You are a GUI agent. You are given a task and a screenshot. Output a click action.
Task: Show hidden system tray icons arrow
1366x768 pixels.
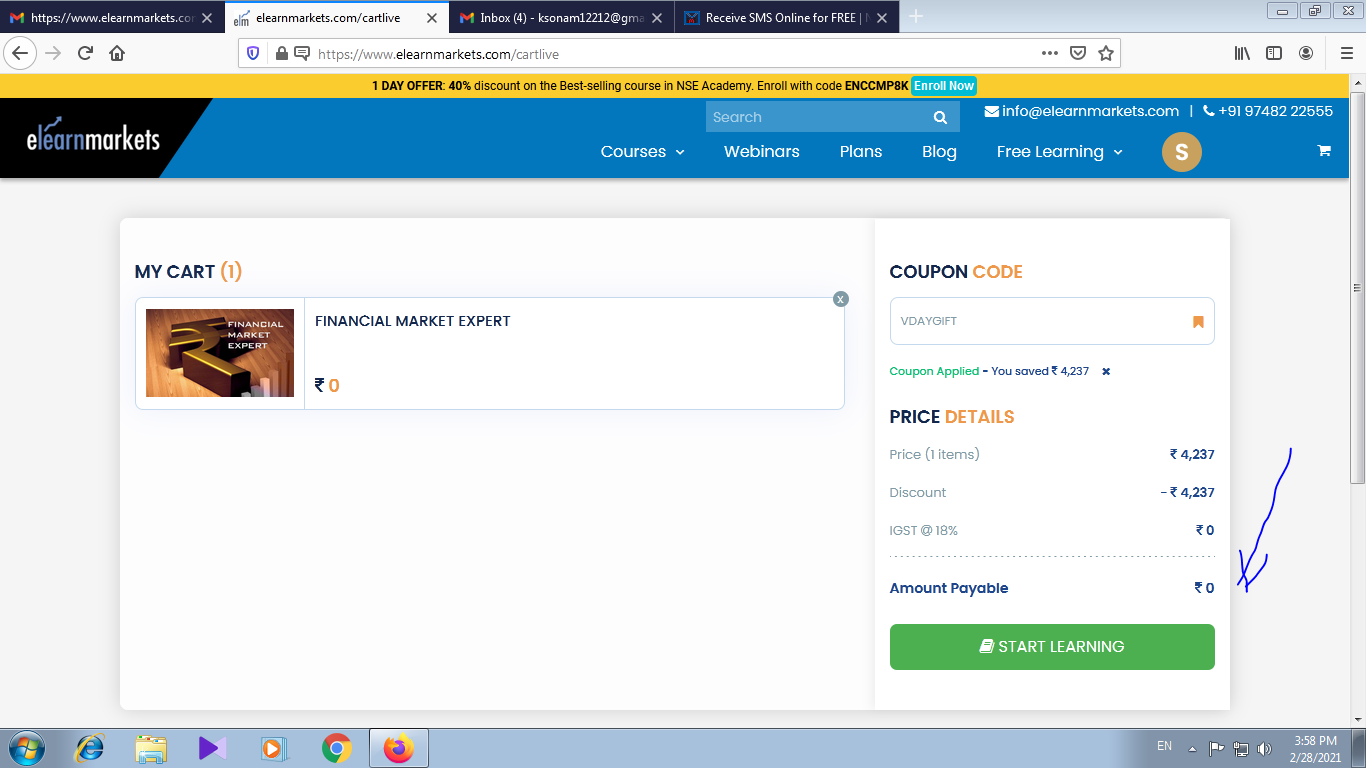click(1192, 748)
